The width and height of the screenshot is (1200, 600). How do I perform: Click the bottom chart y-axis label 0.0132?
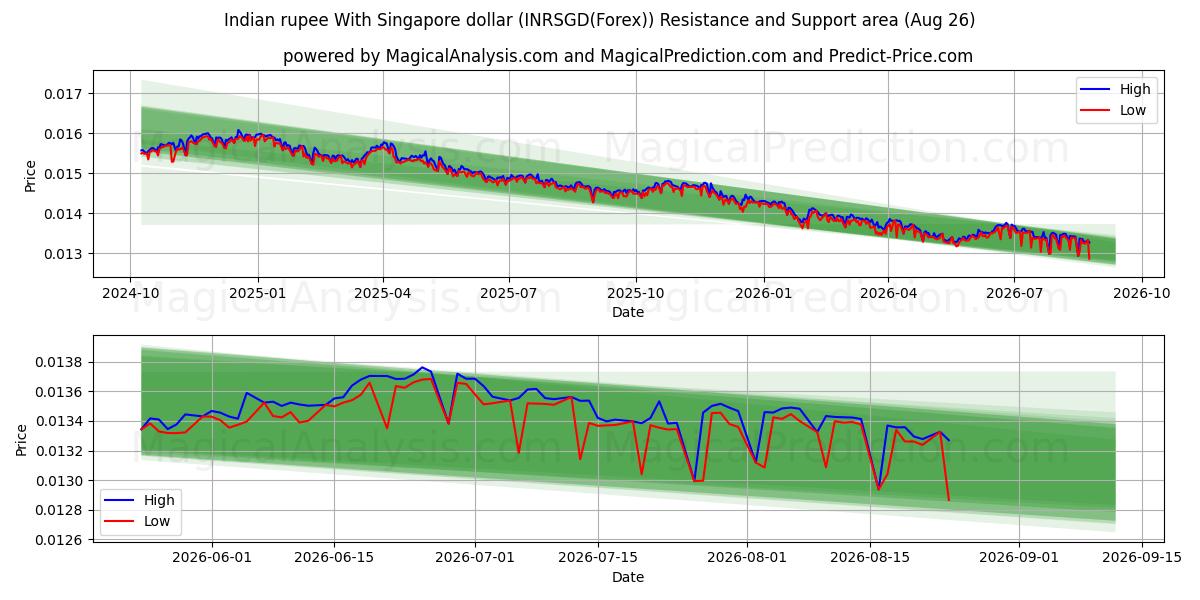point(59,451)
